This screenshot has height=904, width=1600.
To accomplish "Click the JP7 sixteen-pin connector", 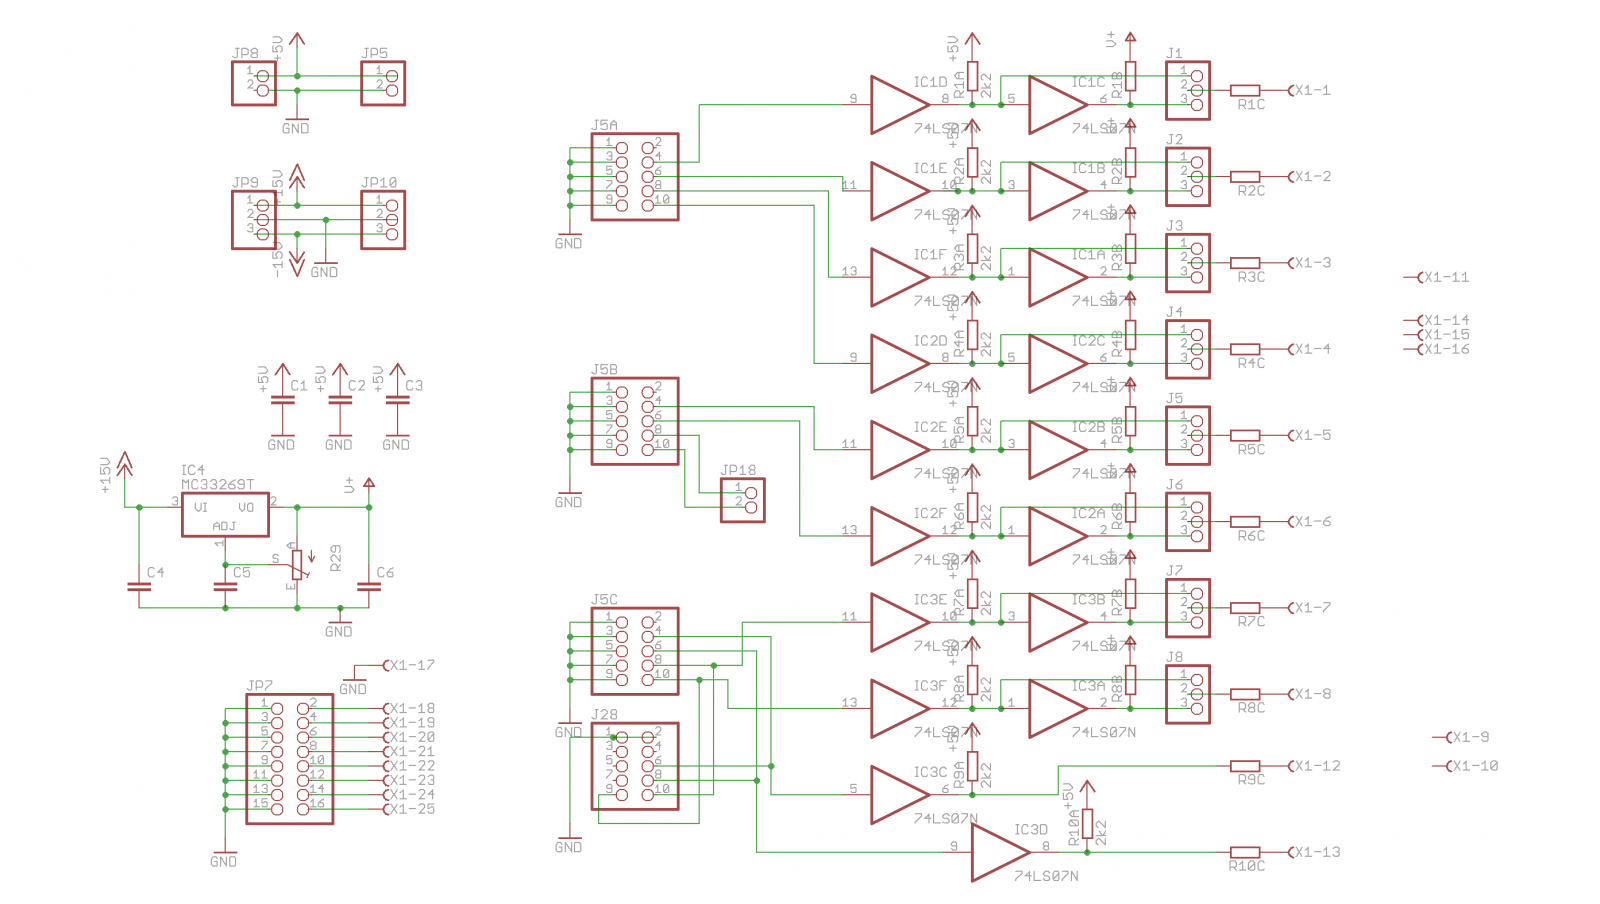I will click(290, 758).
